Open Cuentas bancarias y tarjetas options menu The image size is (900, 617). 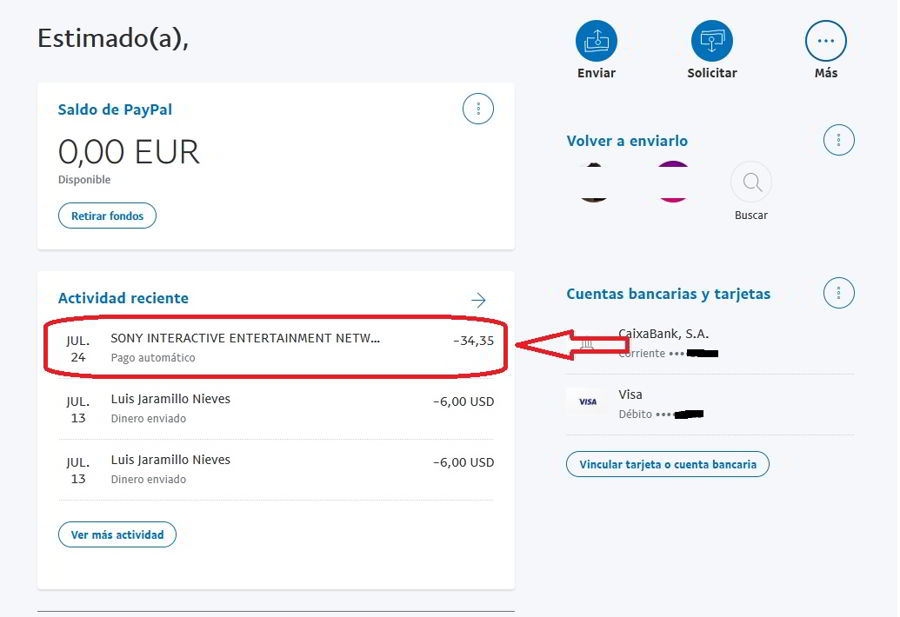pyautogui.click(x=839, y=293)
